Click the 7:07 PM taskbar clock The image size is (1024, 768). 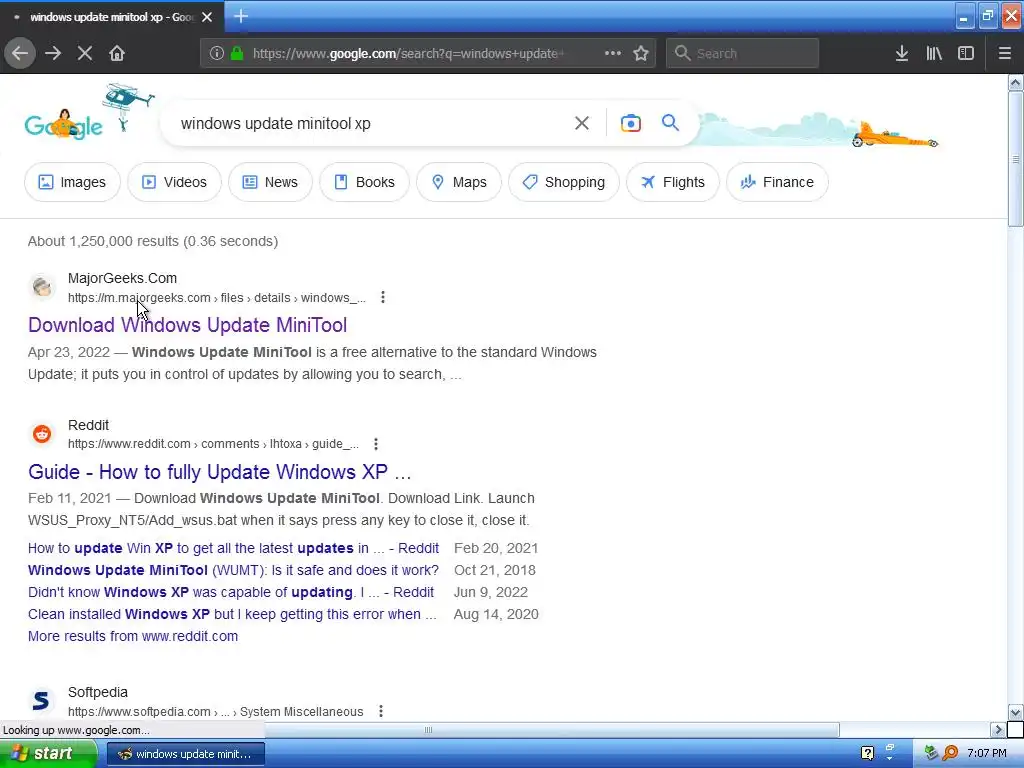987,753
